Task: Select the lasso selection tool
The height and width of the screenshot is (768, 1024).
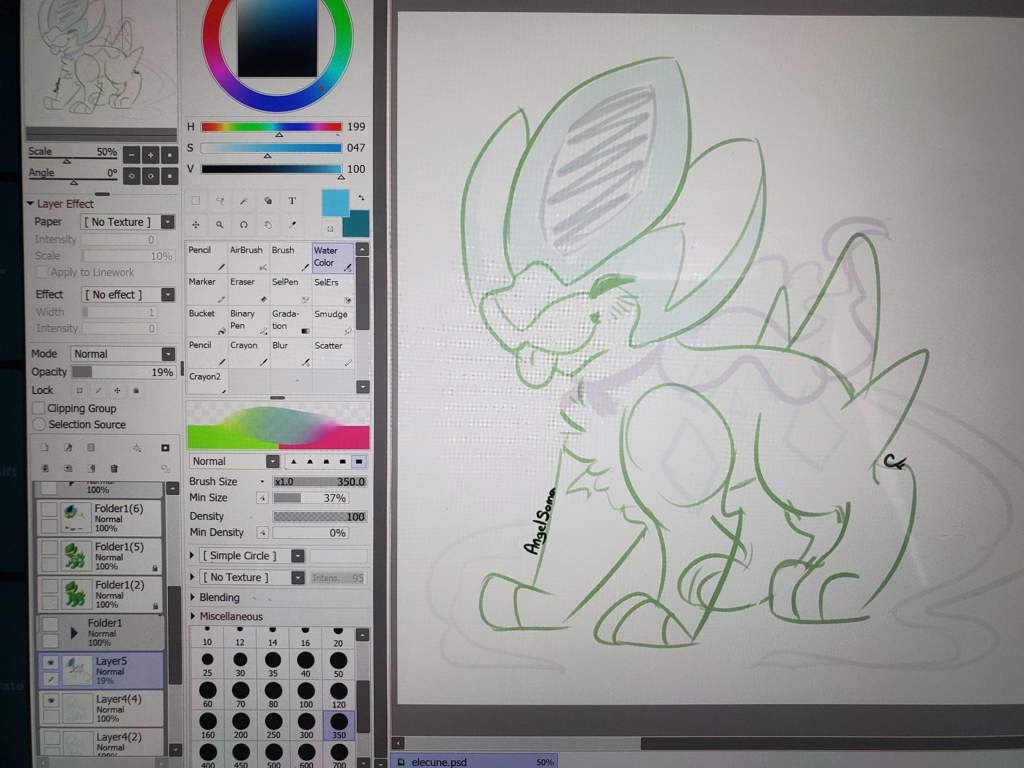Action: pos(220,200)
